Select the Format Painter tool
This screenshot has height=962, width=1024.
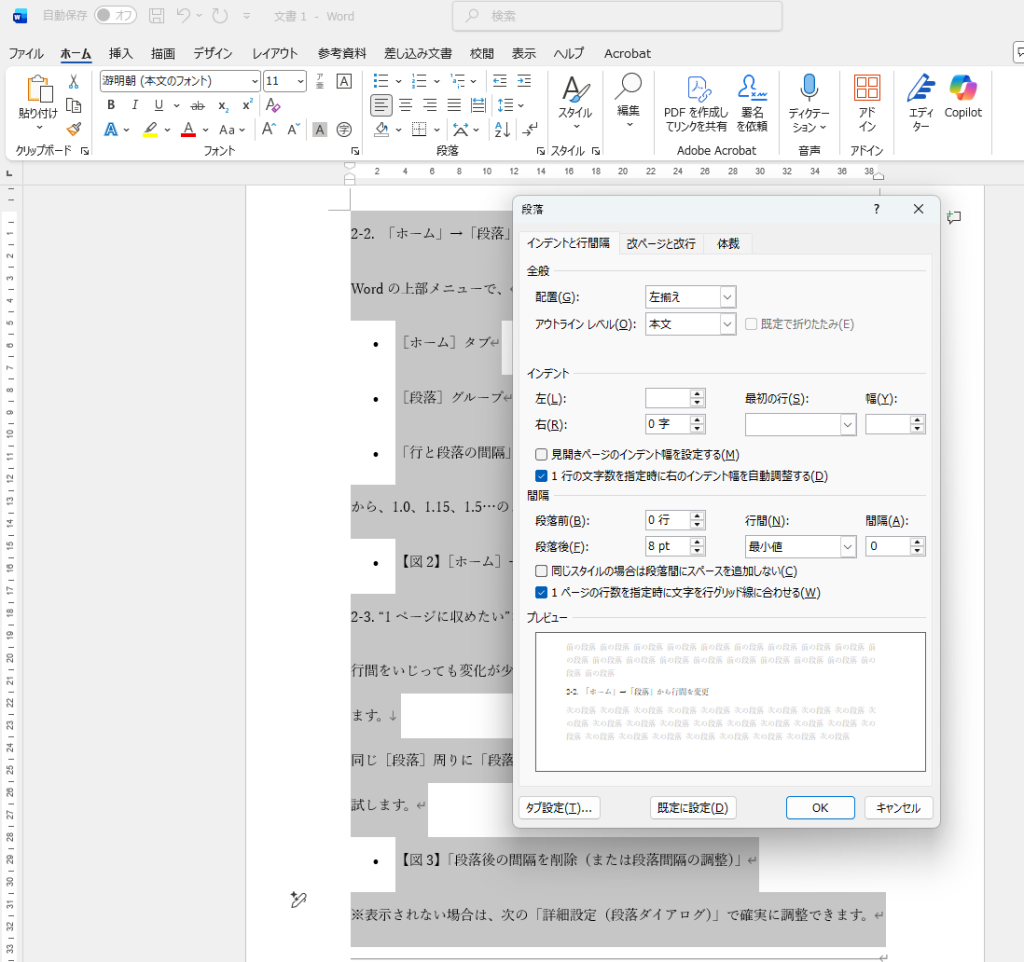[x=73, y=128]
